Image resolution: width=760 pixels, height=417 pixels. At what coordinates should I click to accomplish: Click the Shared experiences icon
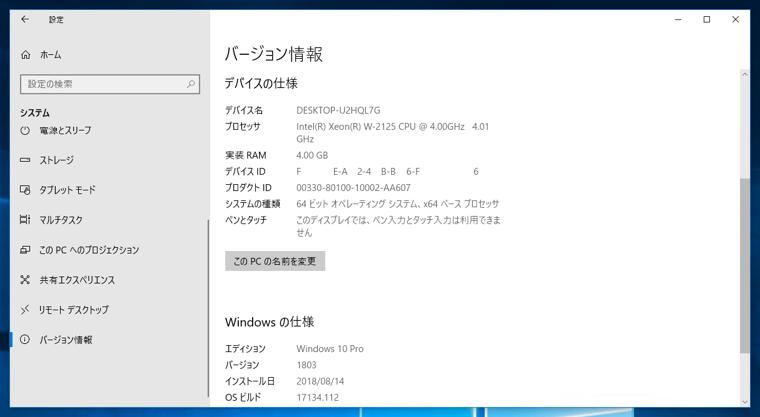click(x=25, y=280)
